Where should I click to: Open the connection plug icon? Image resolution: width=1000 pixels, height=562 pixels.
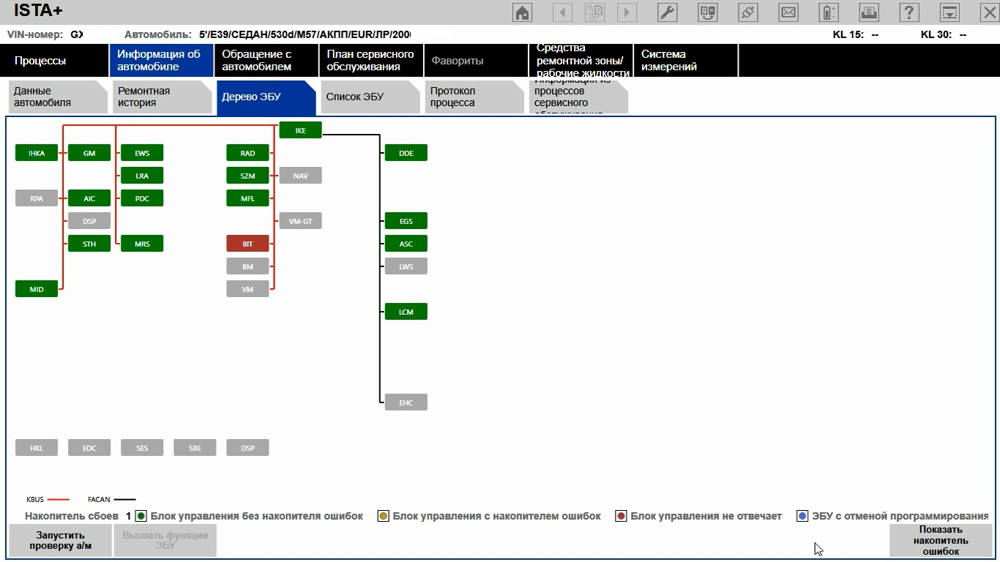(x=748, y=13)
